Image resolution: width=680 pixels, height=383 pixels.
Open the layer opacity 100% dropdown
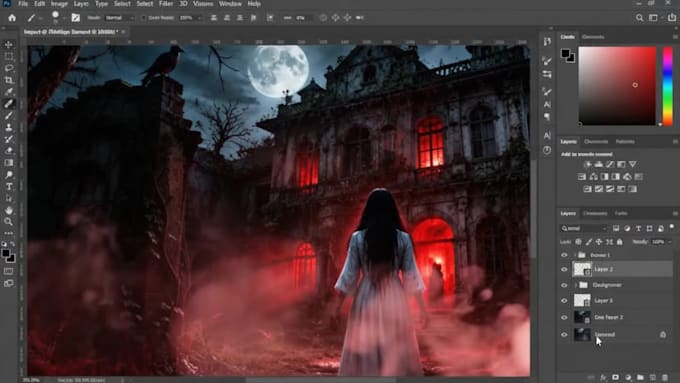[661, 242]
